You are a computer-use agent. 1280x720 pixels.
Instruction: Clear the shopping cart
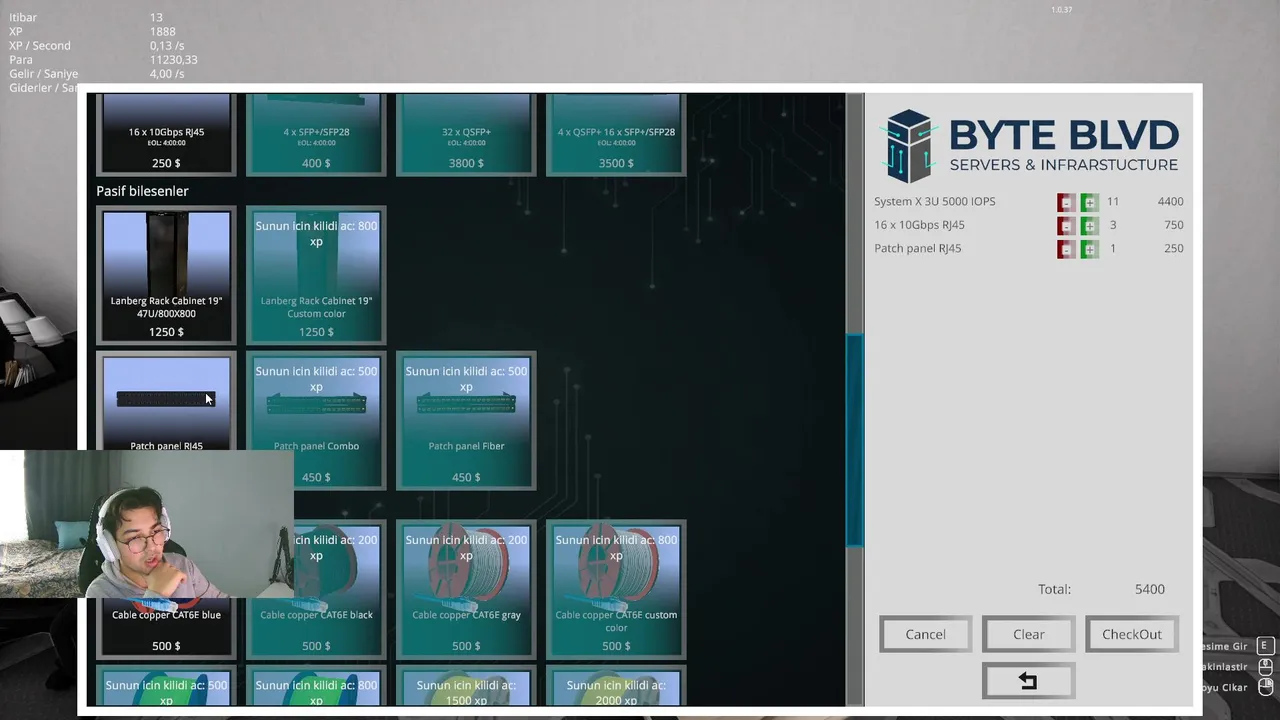[1028, 634]
